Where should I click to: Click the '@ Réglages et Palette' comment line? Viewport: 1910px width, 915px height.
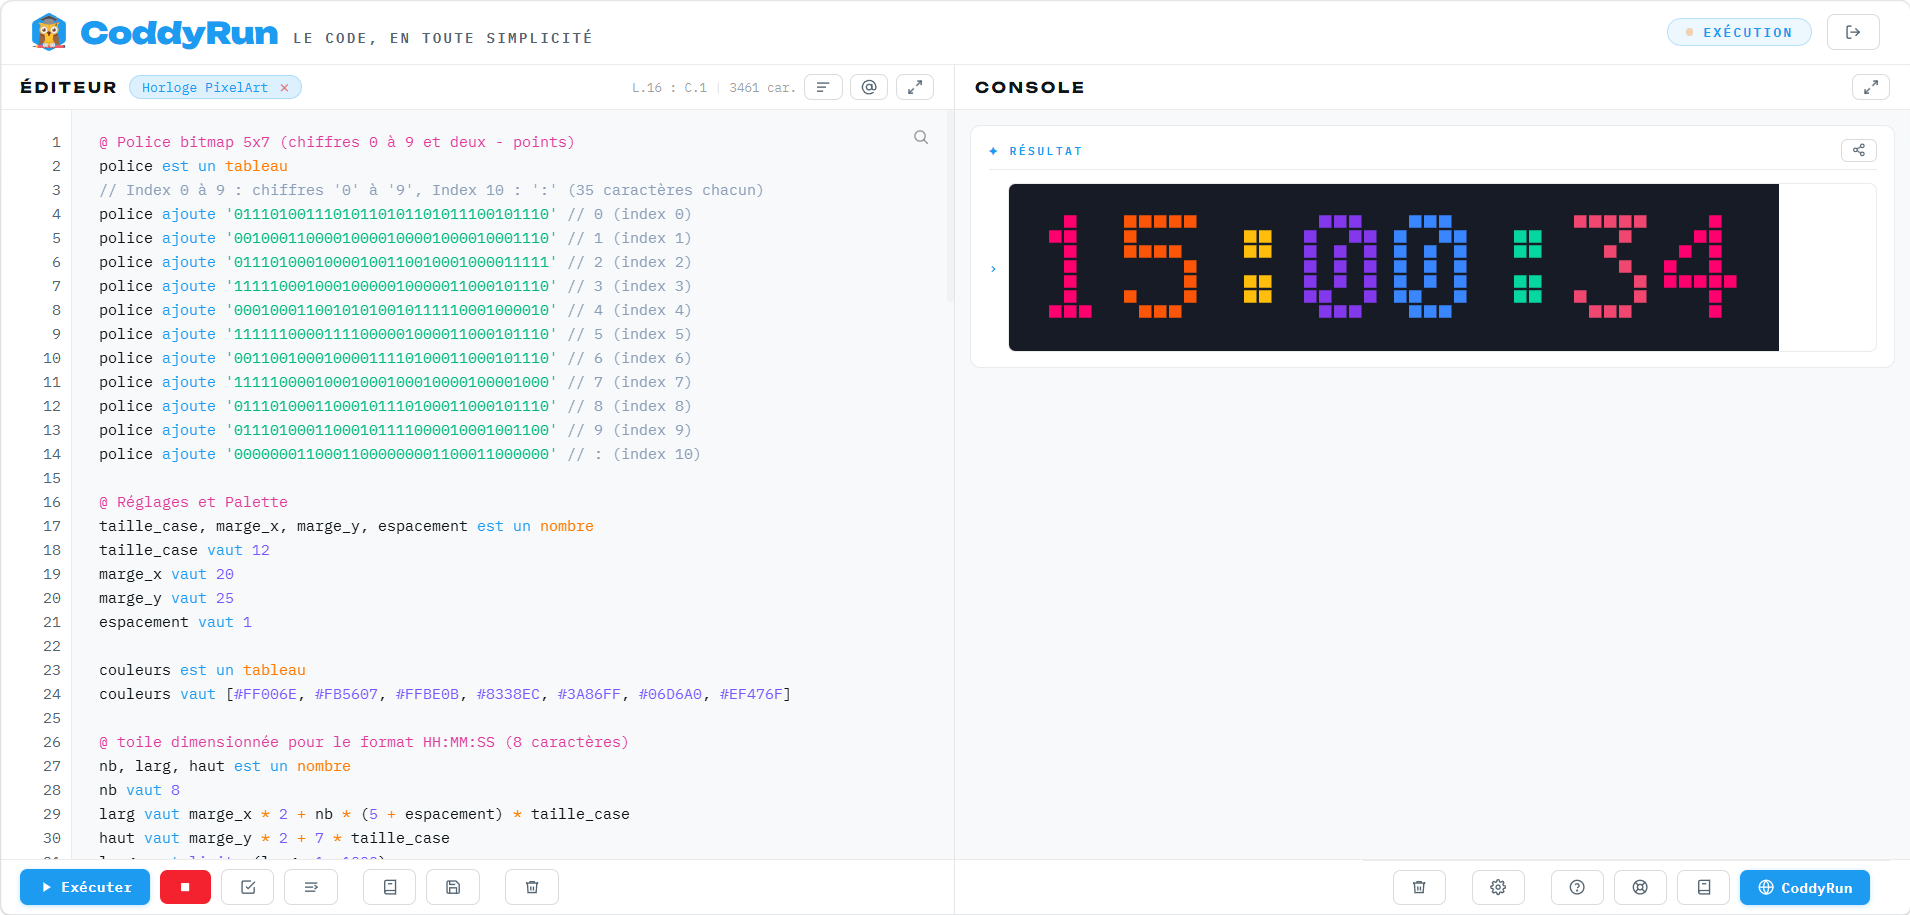coord(193,502)
